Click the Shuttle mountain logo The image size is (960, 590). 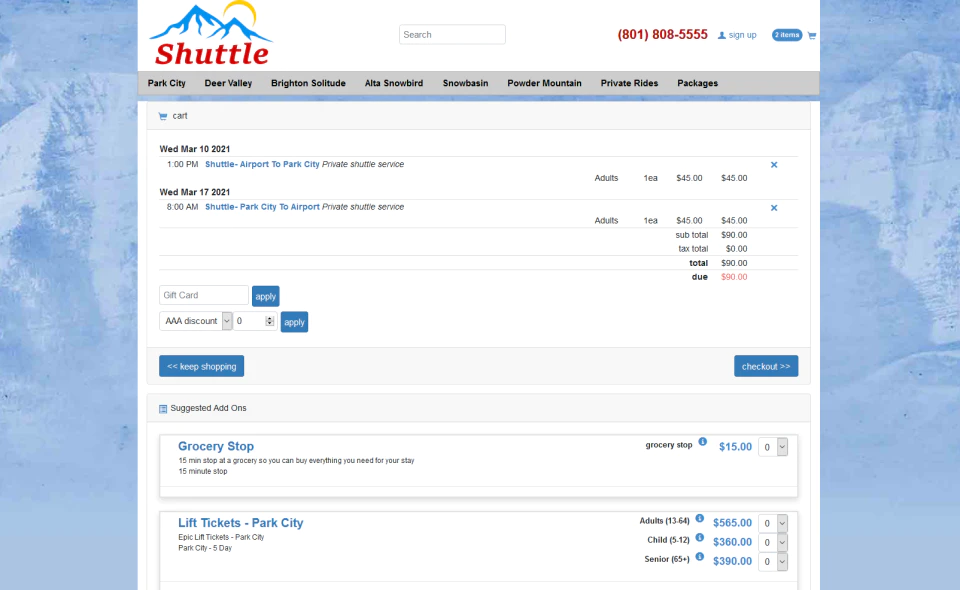211,34
